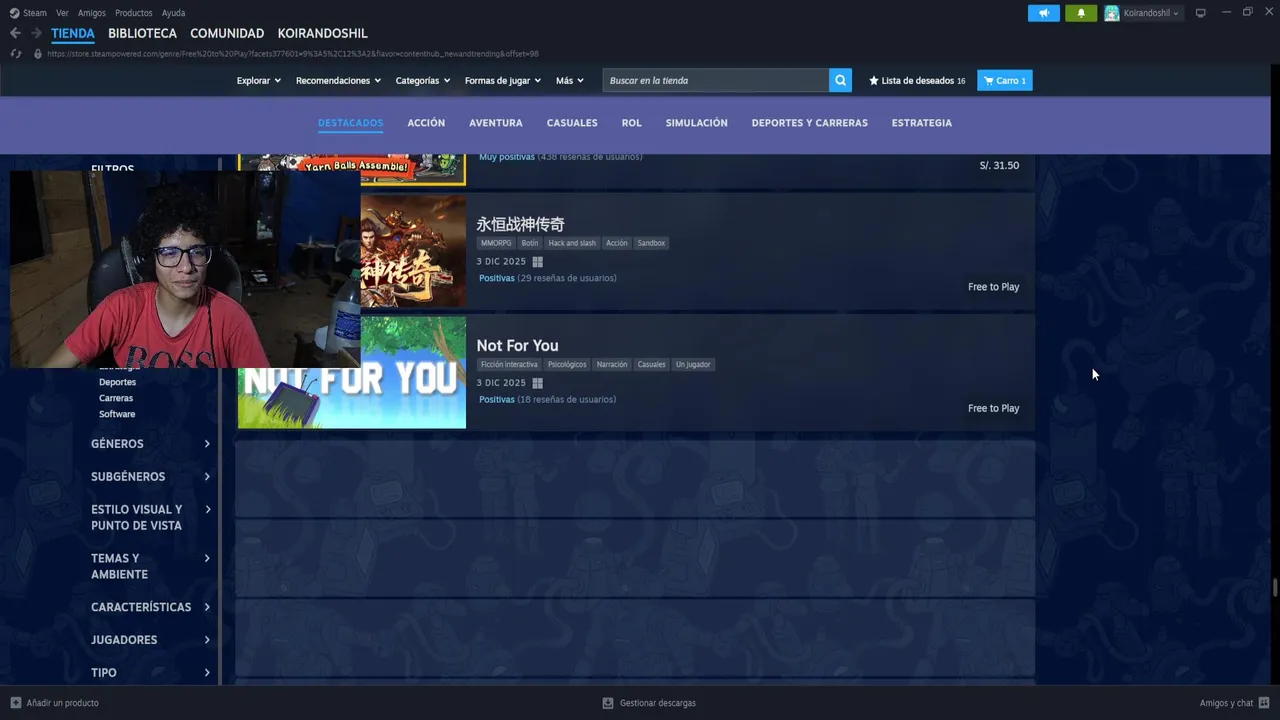
Task: Expand the CARACTERÍSTICAS filter section
Action: coord(150,607)
